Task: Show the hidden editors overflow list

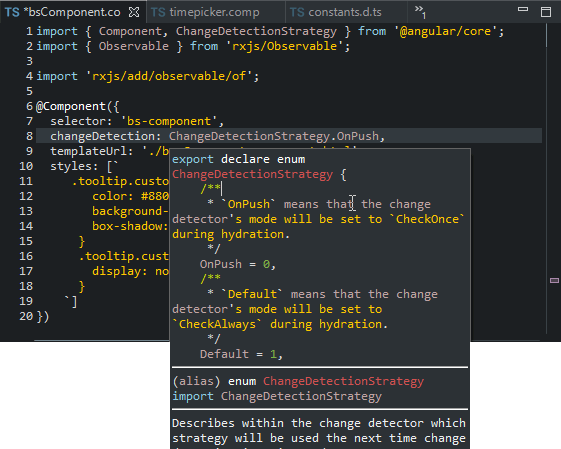Action: tap(420, 11)
